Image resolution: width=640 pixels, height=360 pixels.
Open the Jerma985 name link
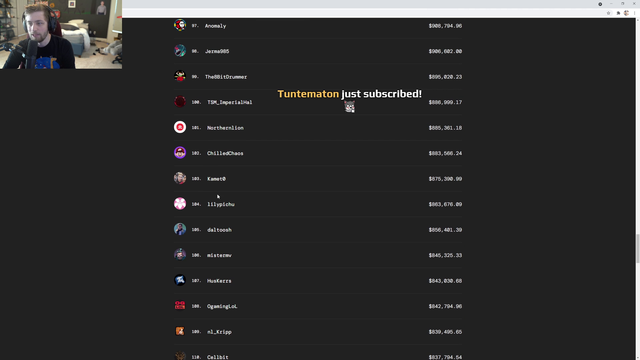tap(217, 51)
